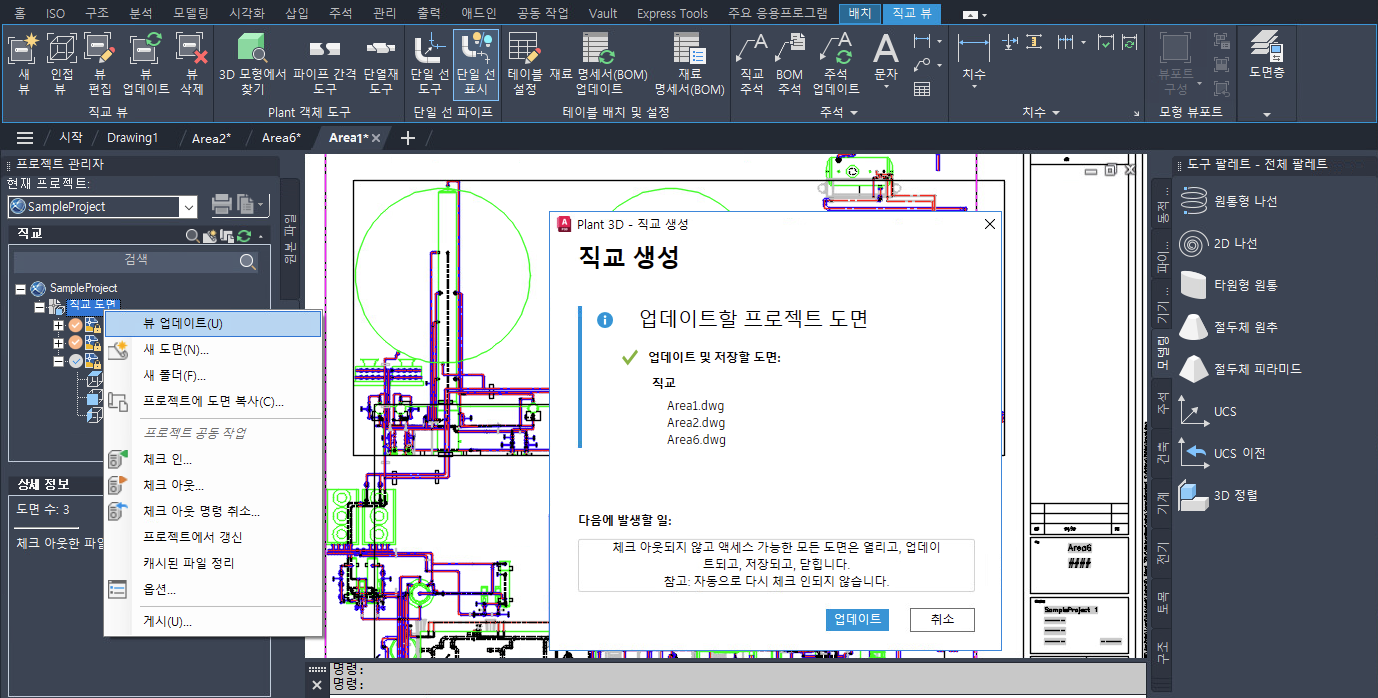Expand the 치수 tool dropdown arrow

coord(974,88)
